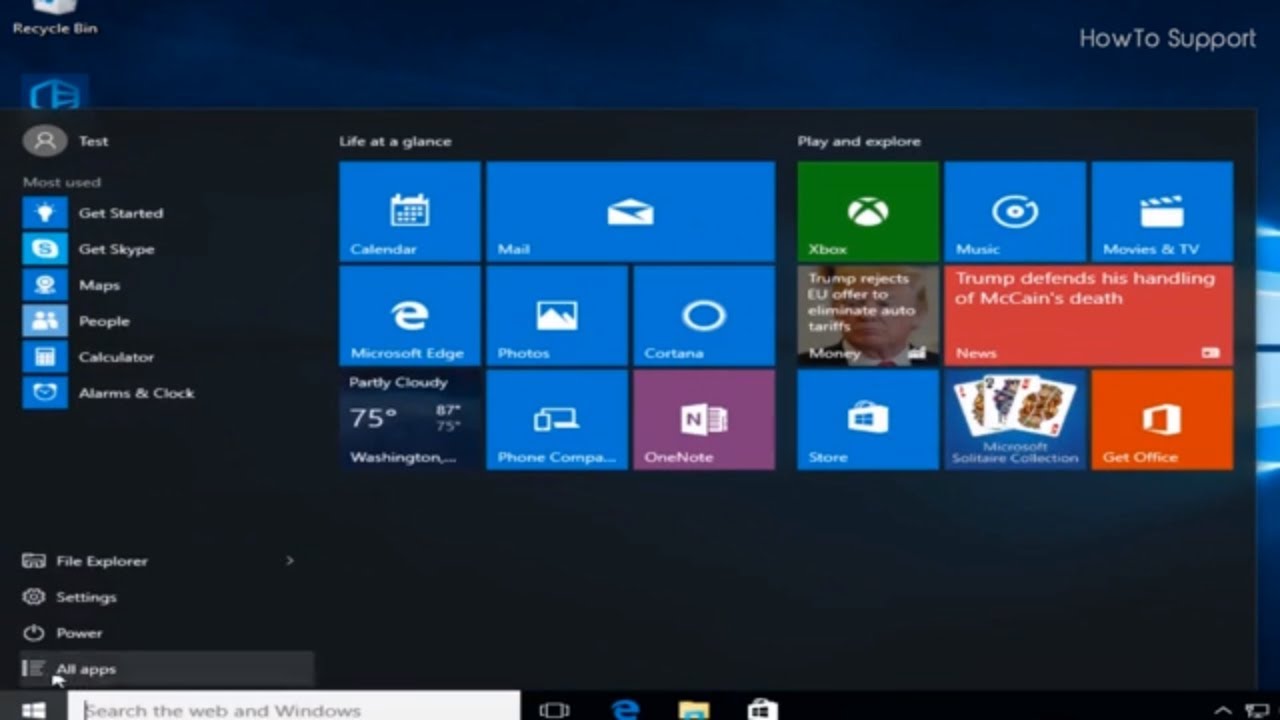Click the Get Skype app icon
The height and width of the screenshot is (720, 1280).
45,248
